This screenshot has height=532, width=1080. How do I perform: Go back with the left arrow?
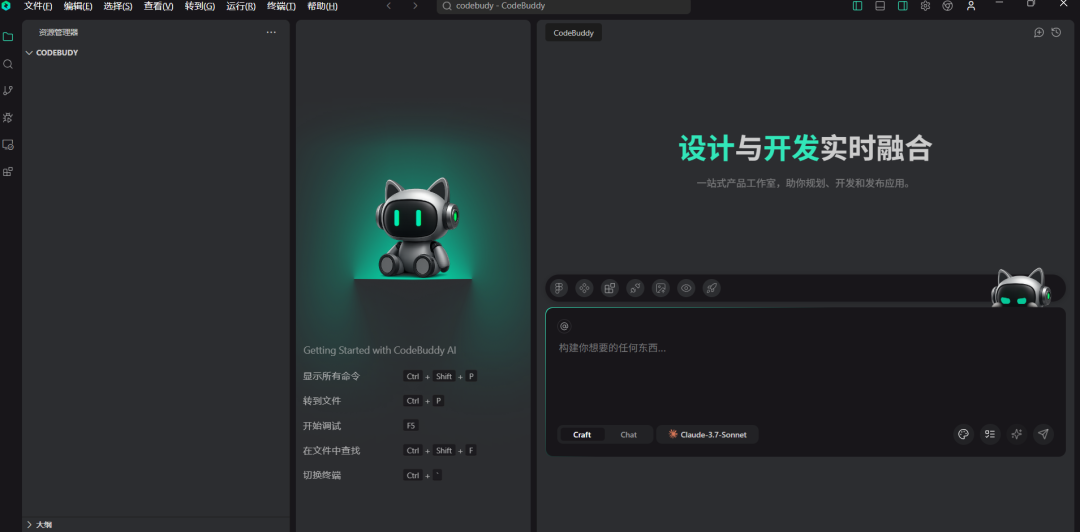[388, 6]
